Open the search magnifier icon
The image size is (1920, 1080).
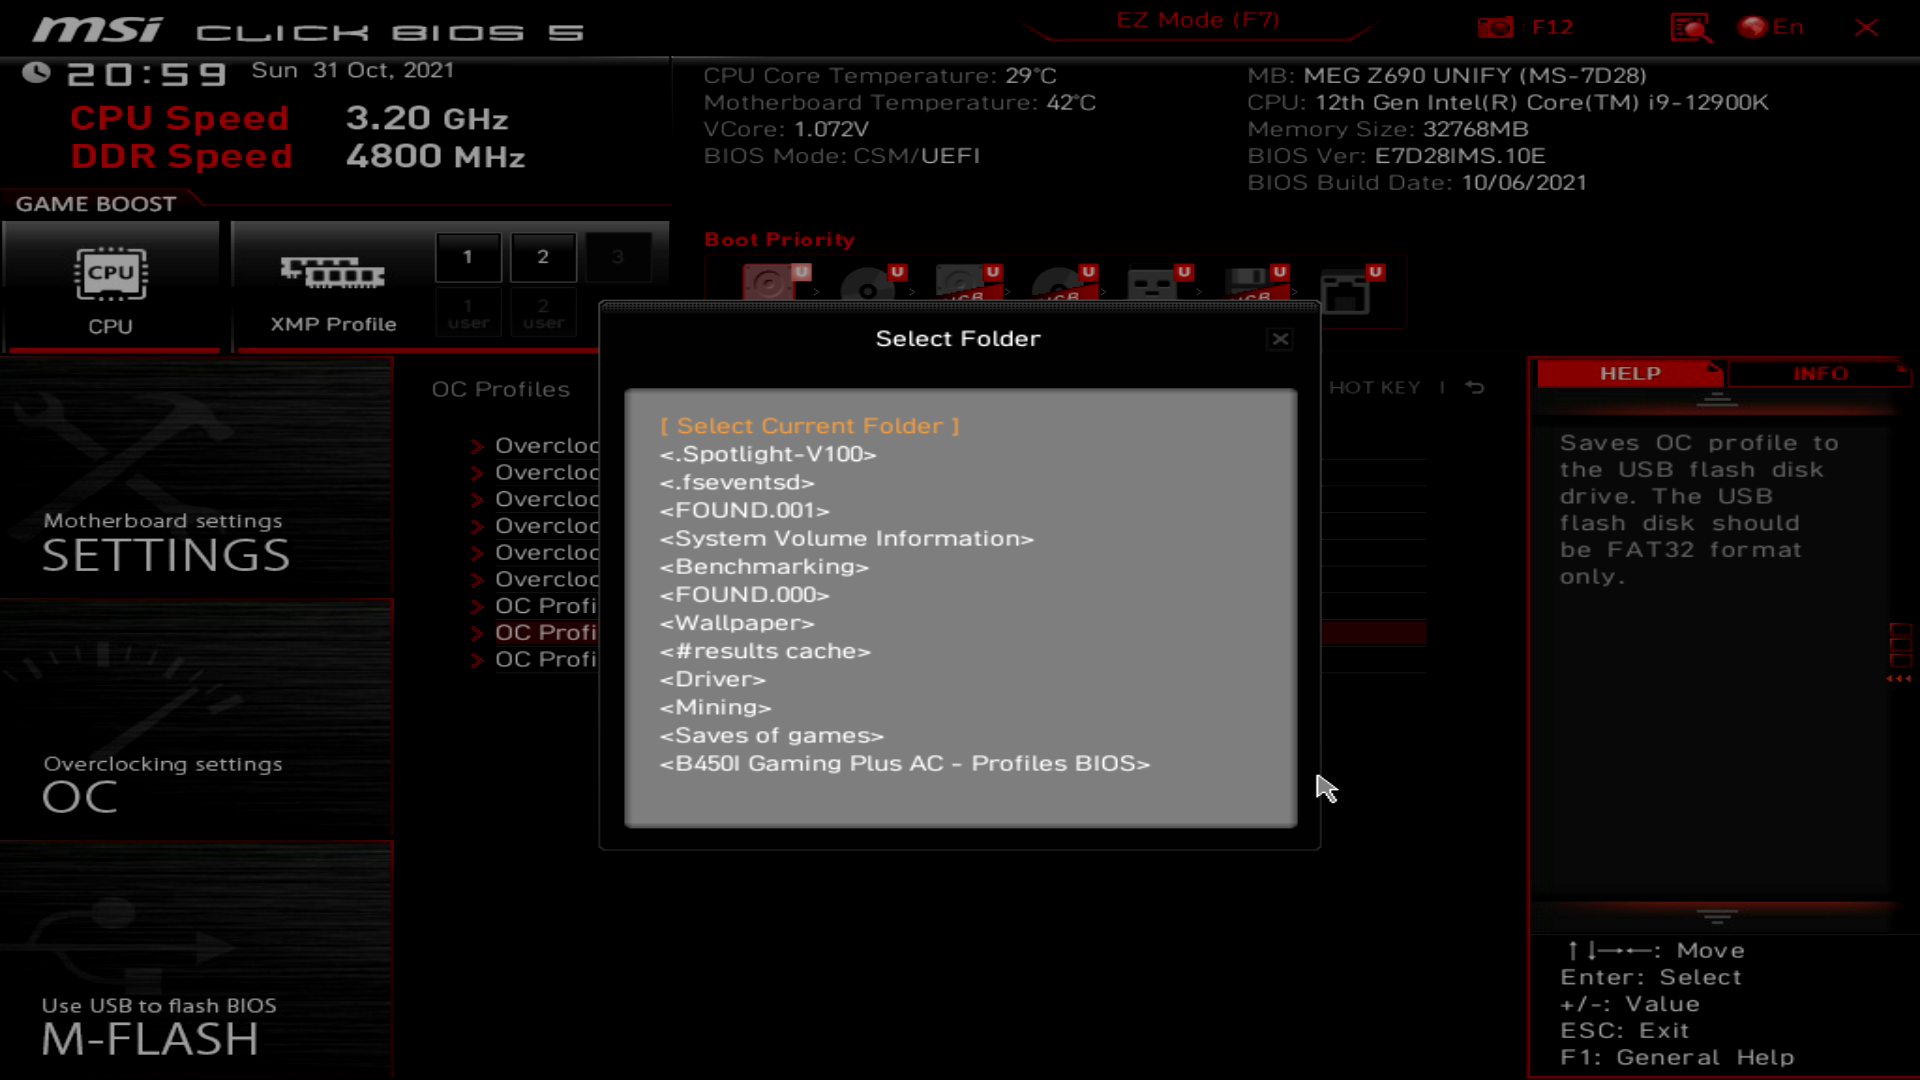point(1690,27)
